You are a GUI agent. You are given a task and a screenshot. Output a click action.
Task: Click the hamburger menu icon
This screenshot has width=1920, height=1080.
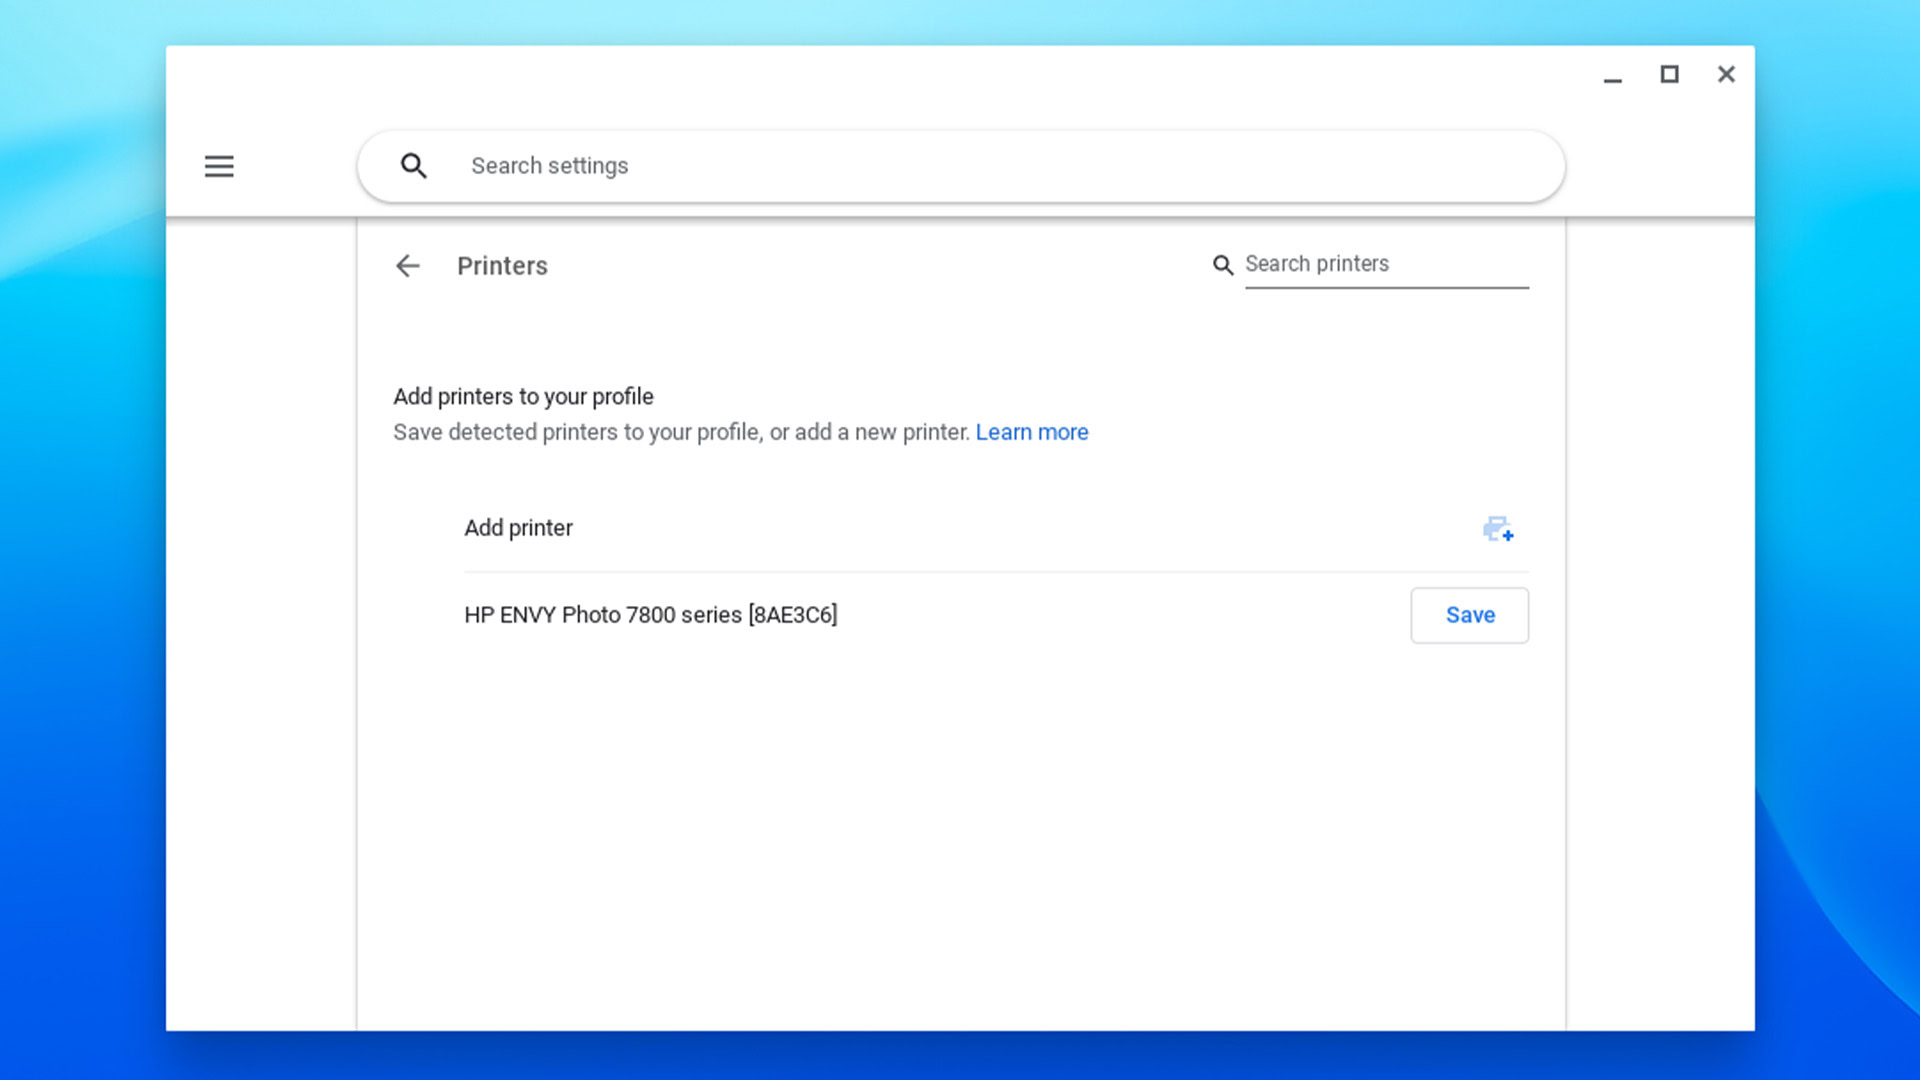[219, 165]
